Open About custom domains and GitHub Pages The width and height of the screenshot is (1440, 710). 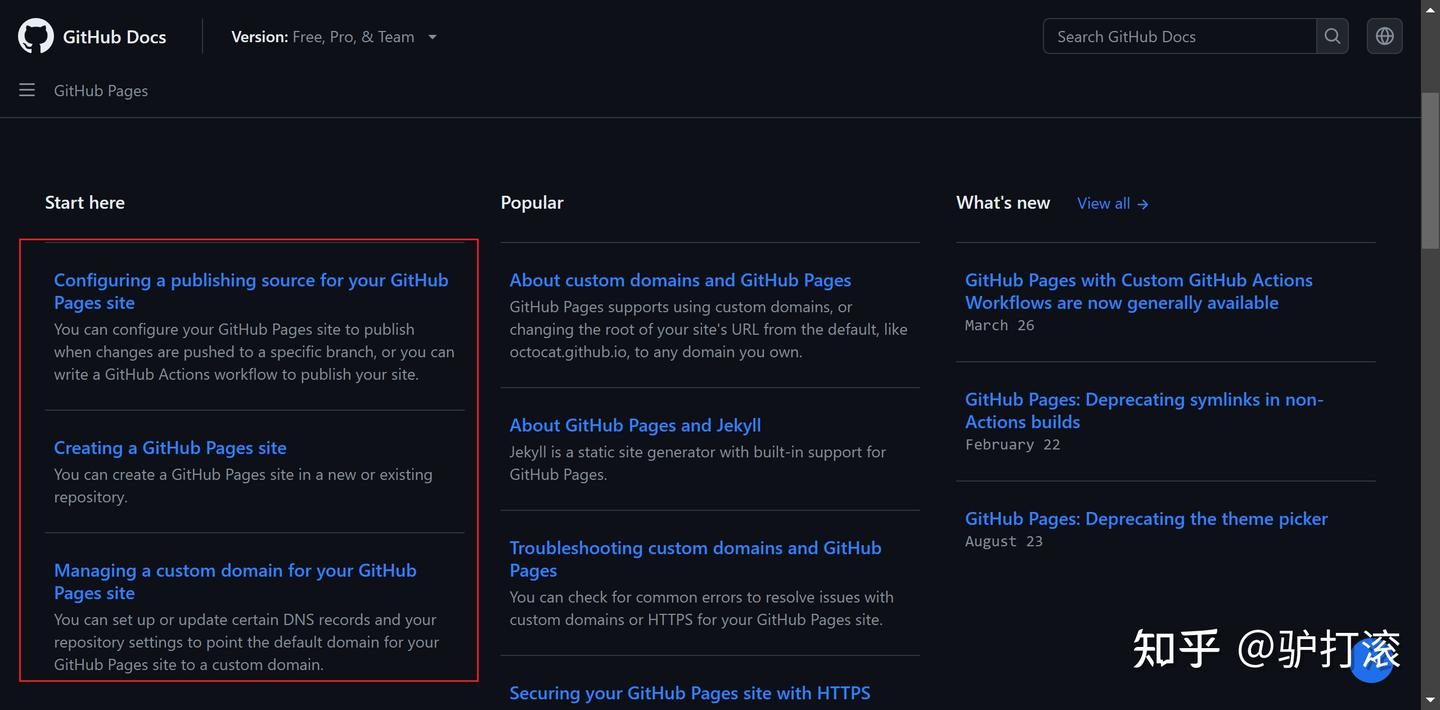pos(680,280)
